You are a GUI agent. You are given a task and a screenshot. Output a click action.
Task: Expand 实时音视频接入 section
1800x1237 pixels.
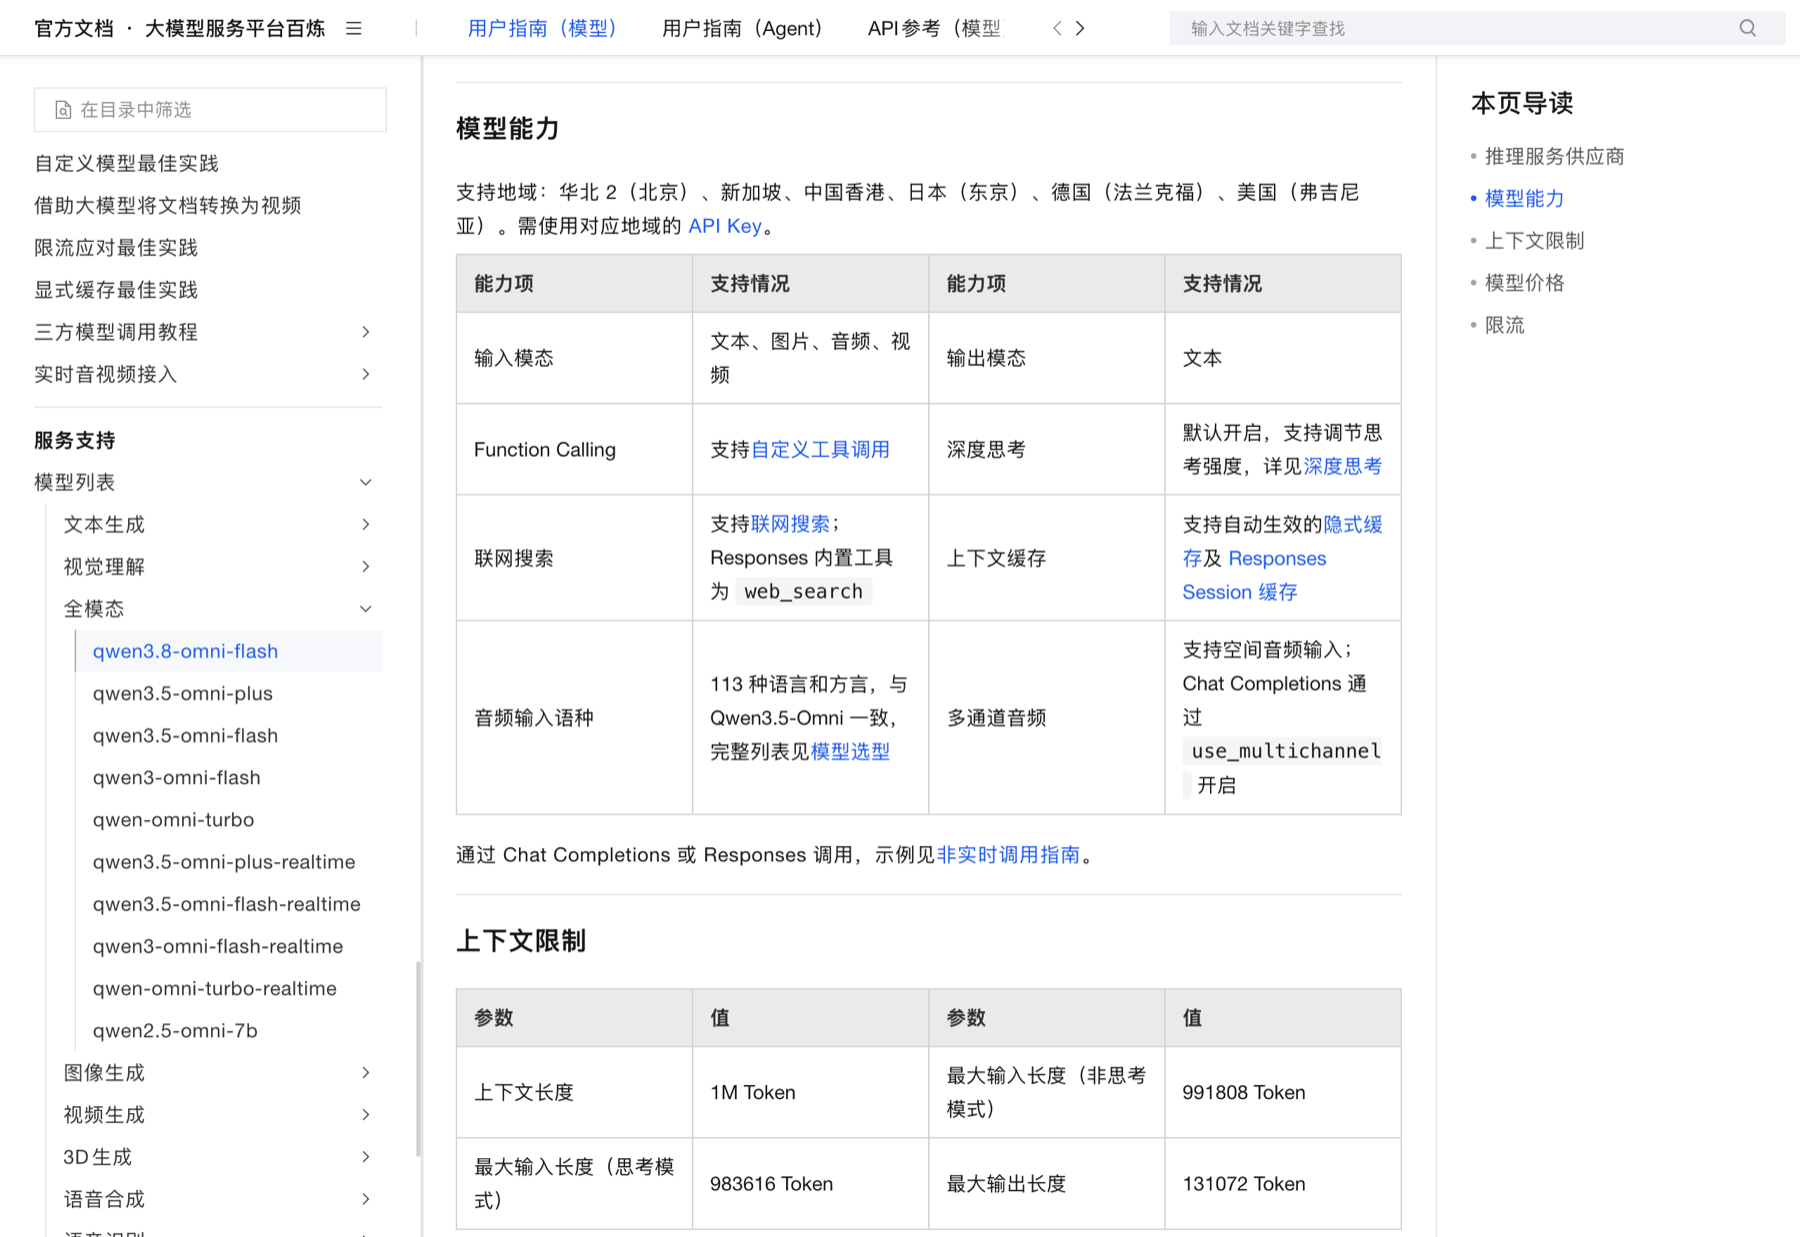tap(366, 374)
